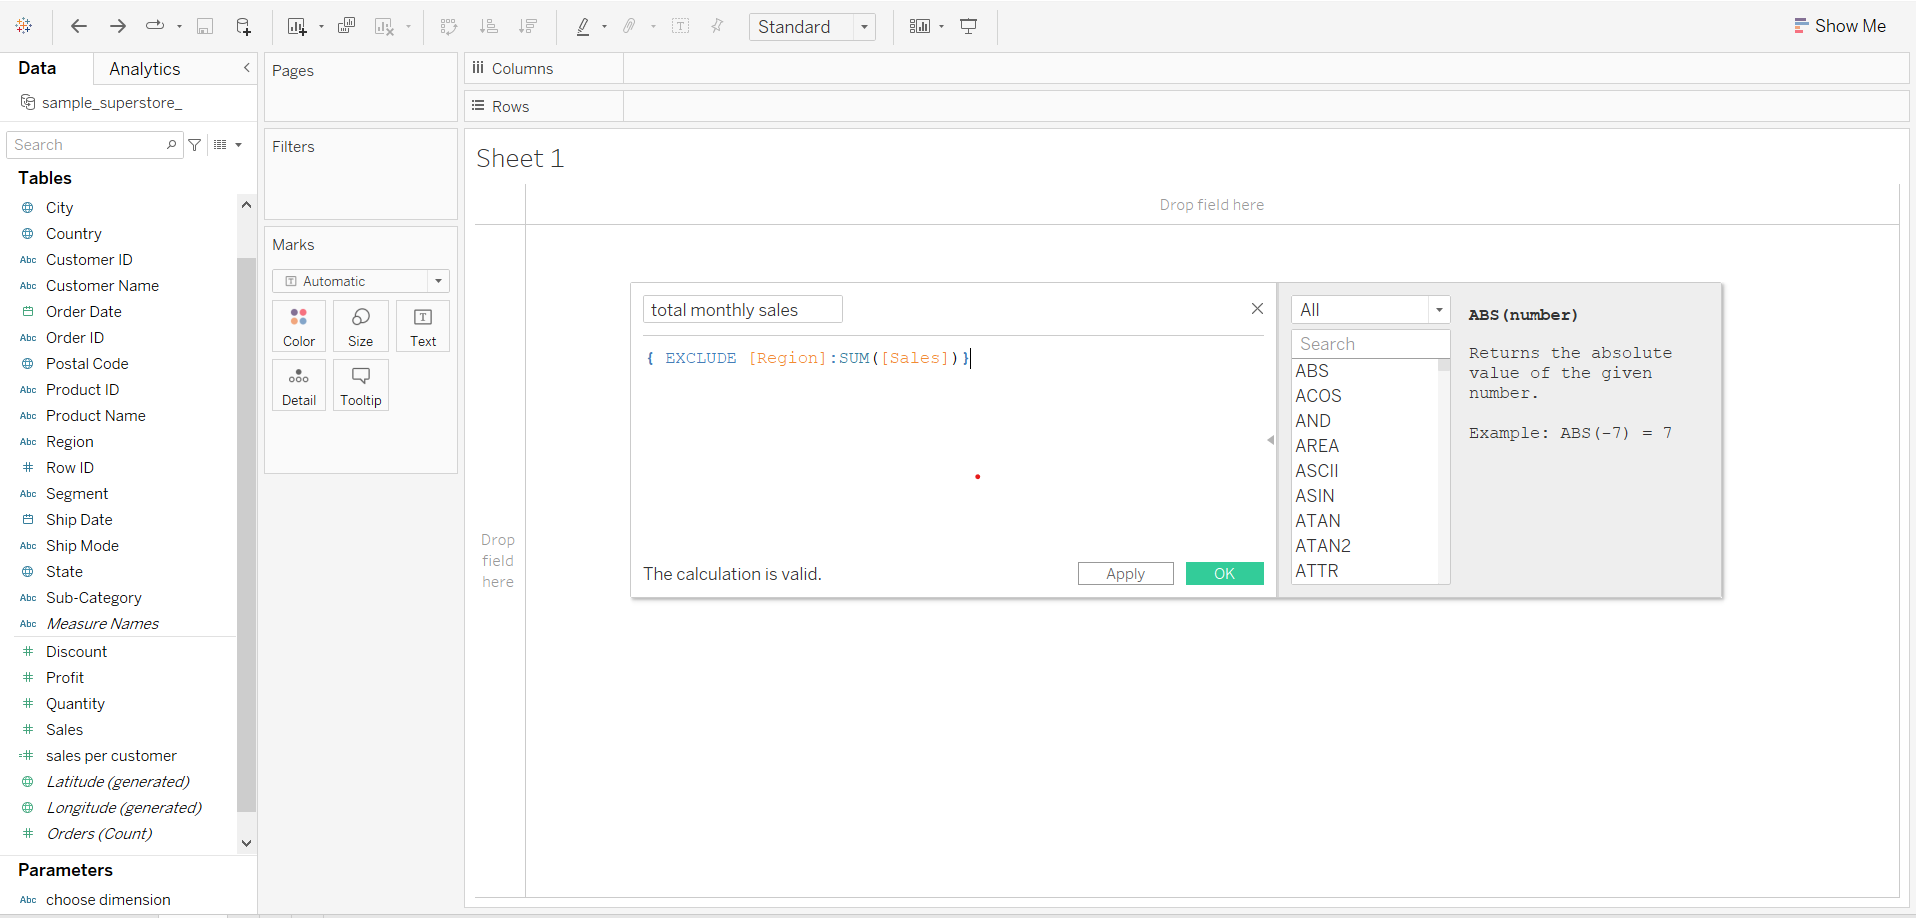Select ATAN2 in the function list
Screen dimensions: 1916x918
coord(1323,546)
